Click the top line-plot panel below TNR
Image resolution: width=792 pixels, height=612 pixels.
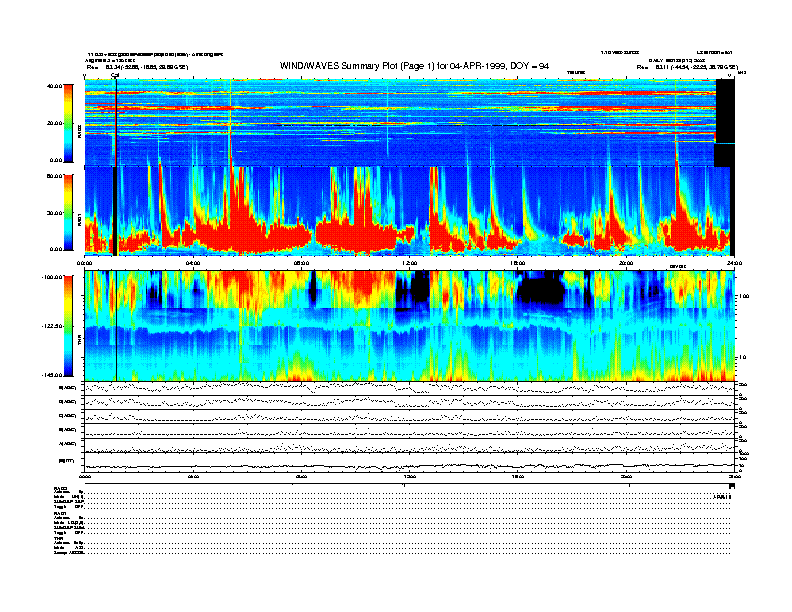pyautogui.click(x=410, y=388)
